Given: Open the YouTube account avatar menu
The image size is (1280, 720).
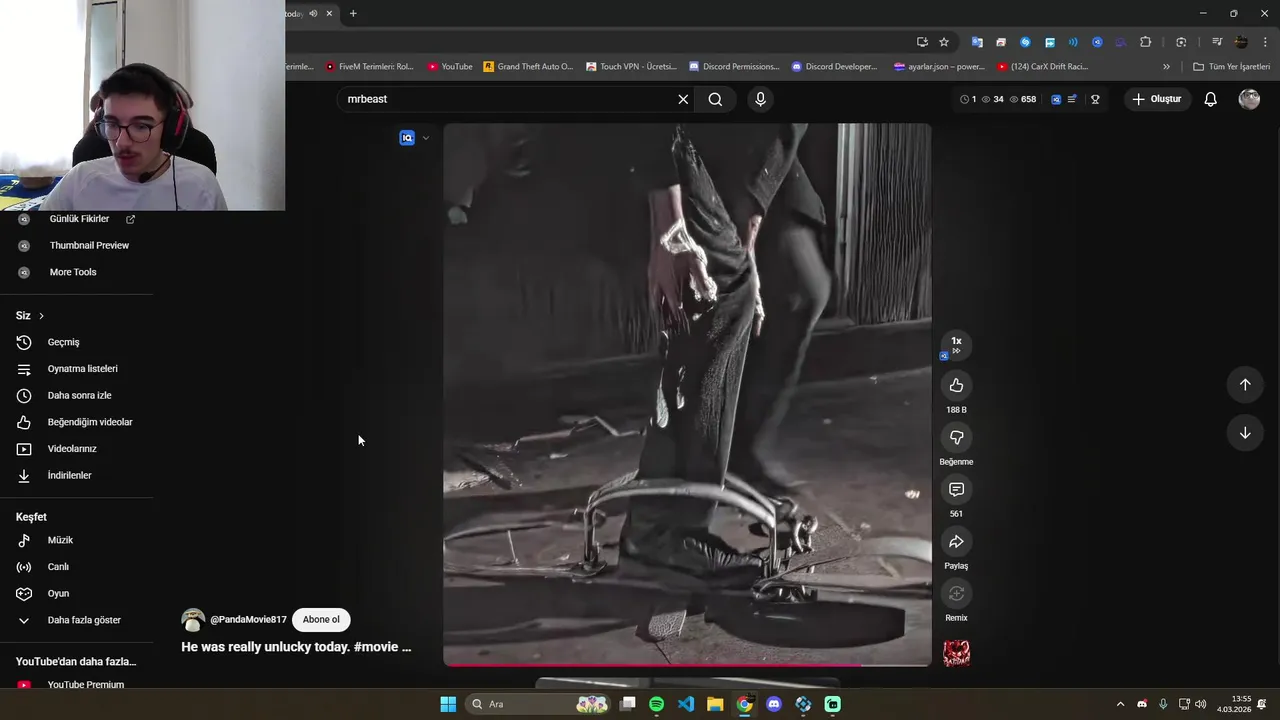Looking at the screenshot, I should tap(1249, 99).
